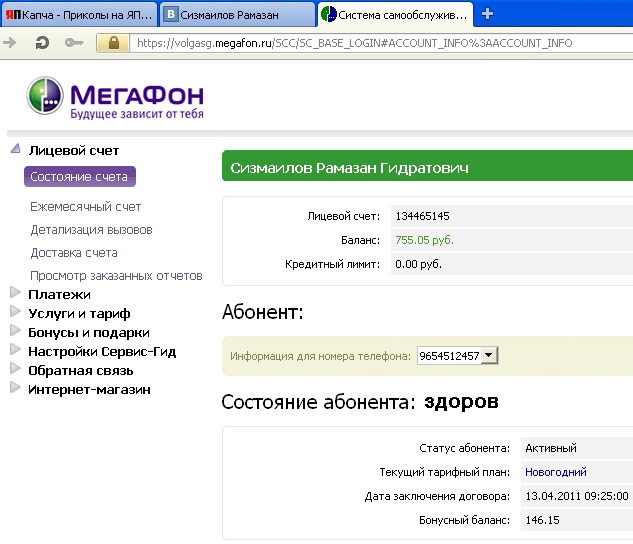Image resolution: width=633 pixels, height=544 pixels.
Task: Click the key password icon in toolbar
Action: point(74,42)
